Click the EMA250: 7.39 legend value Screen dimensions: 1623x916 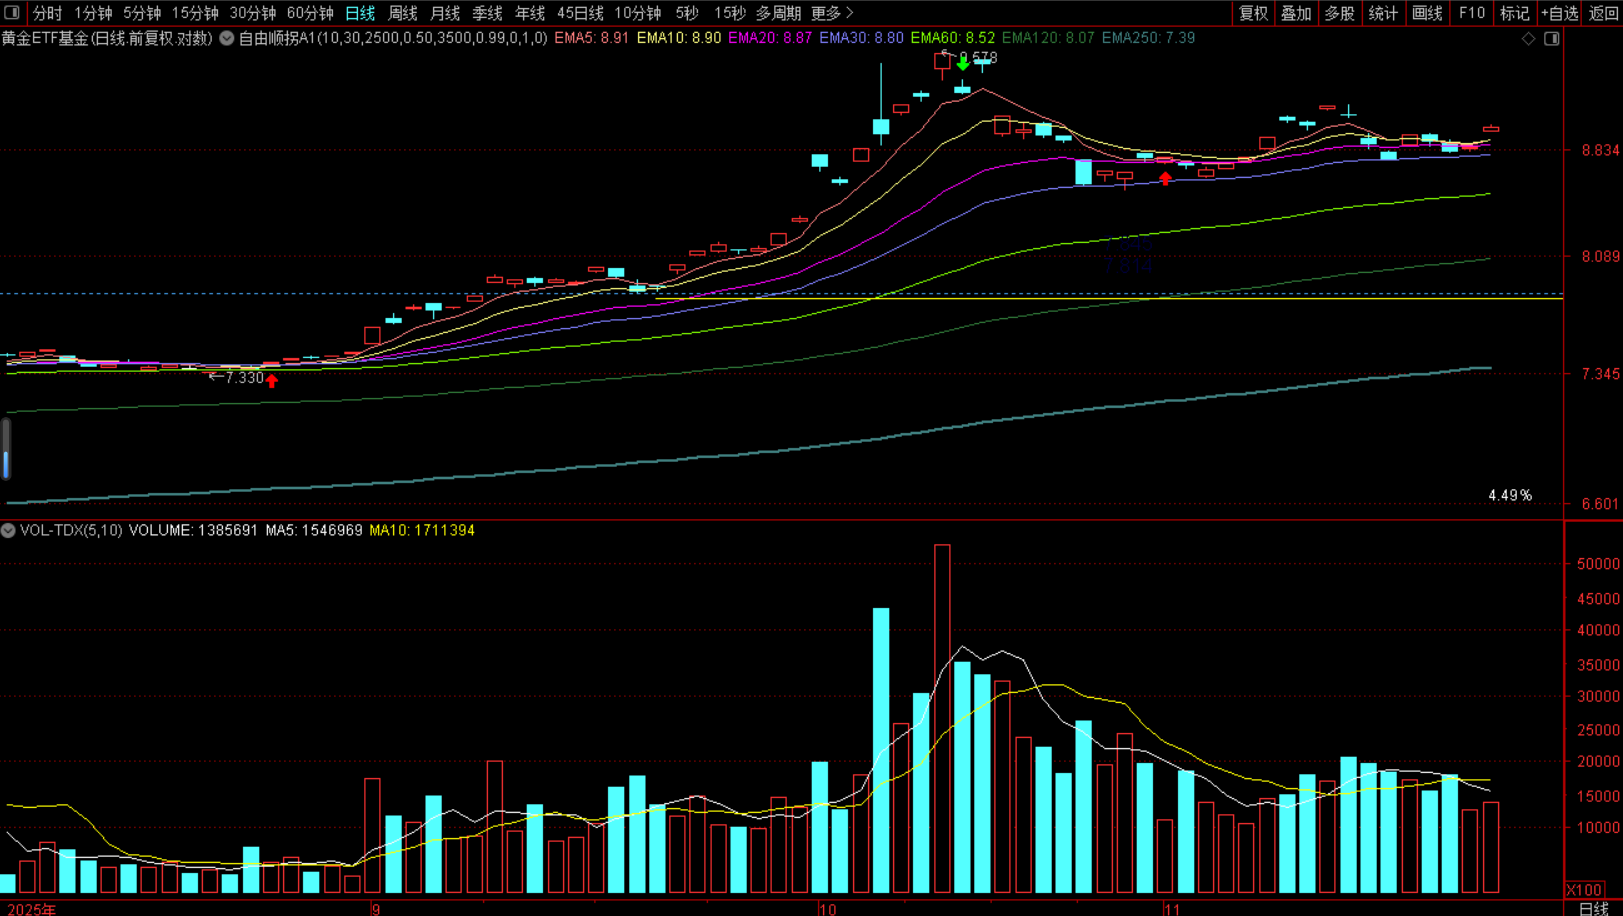(1148, 38)
